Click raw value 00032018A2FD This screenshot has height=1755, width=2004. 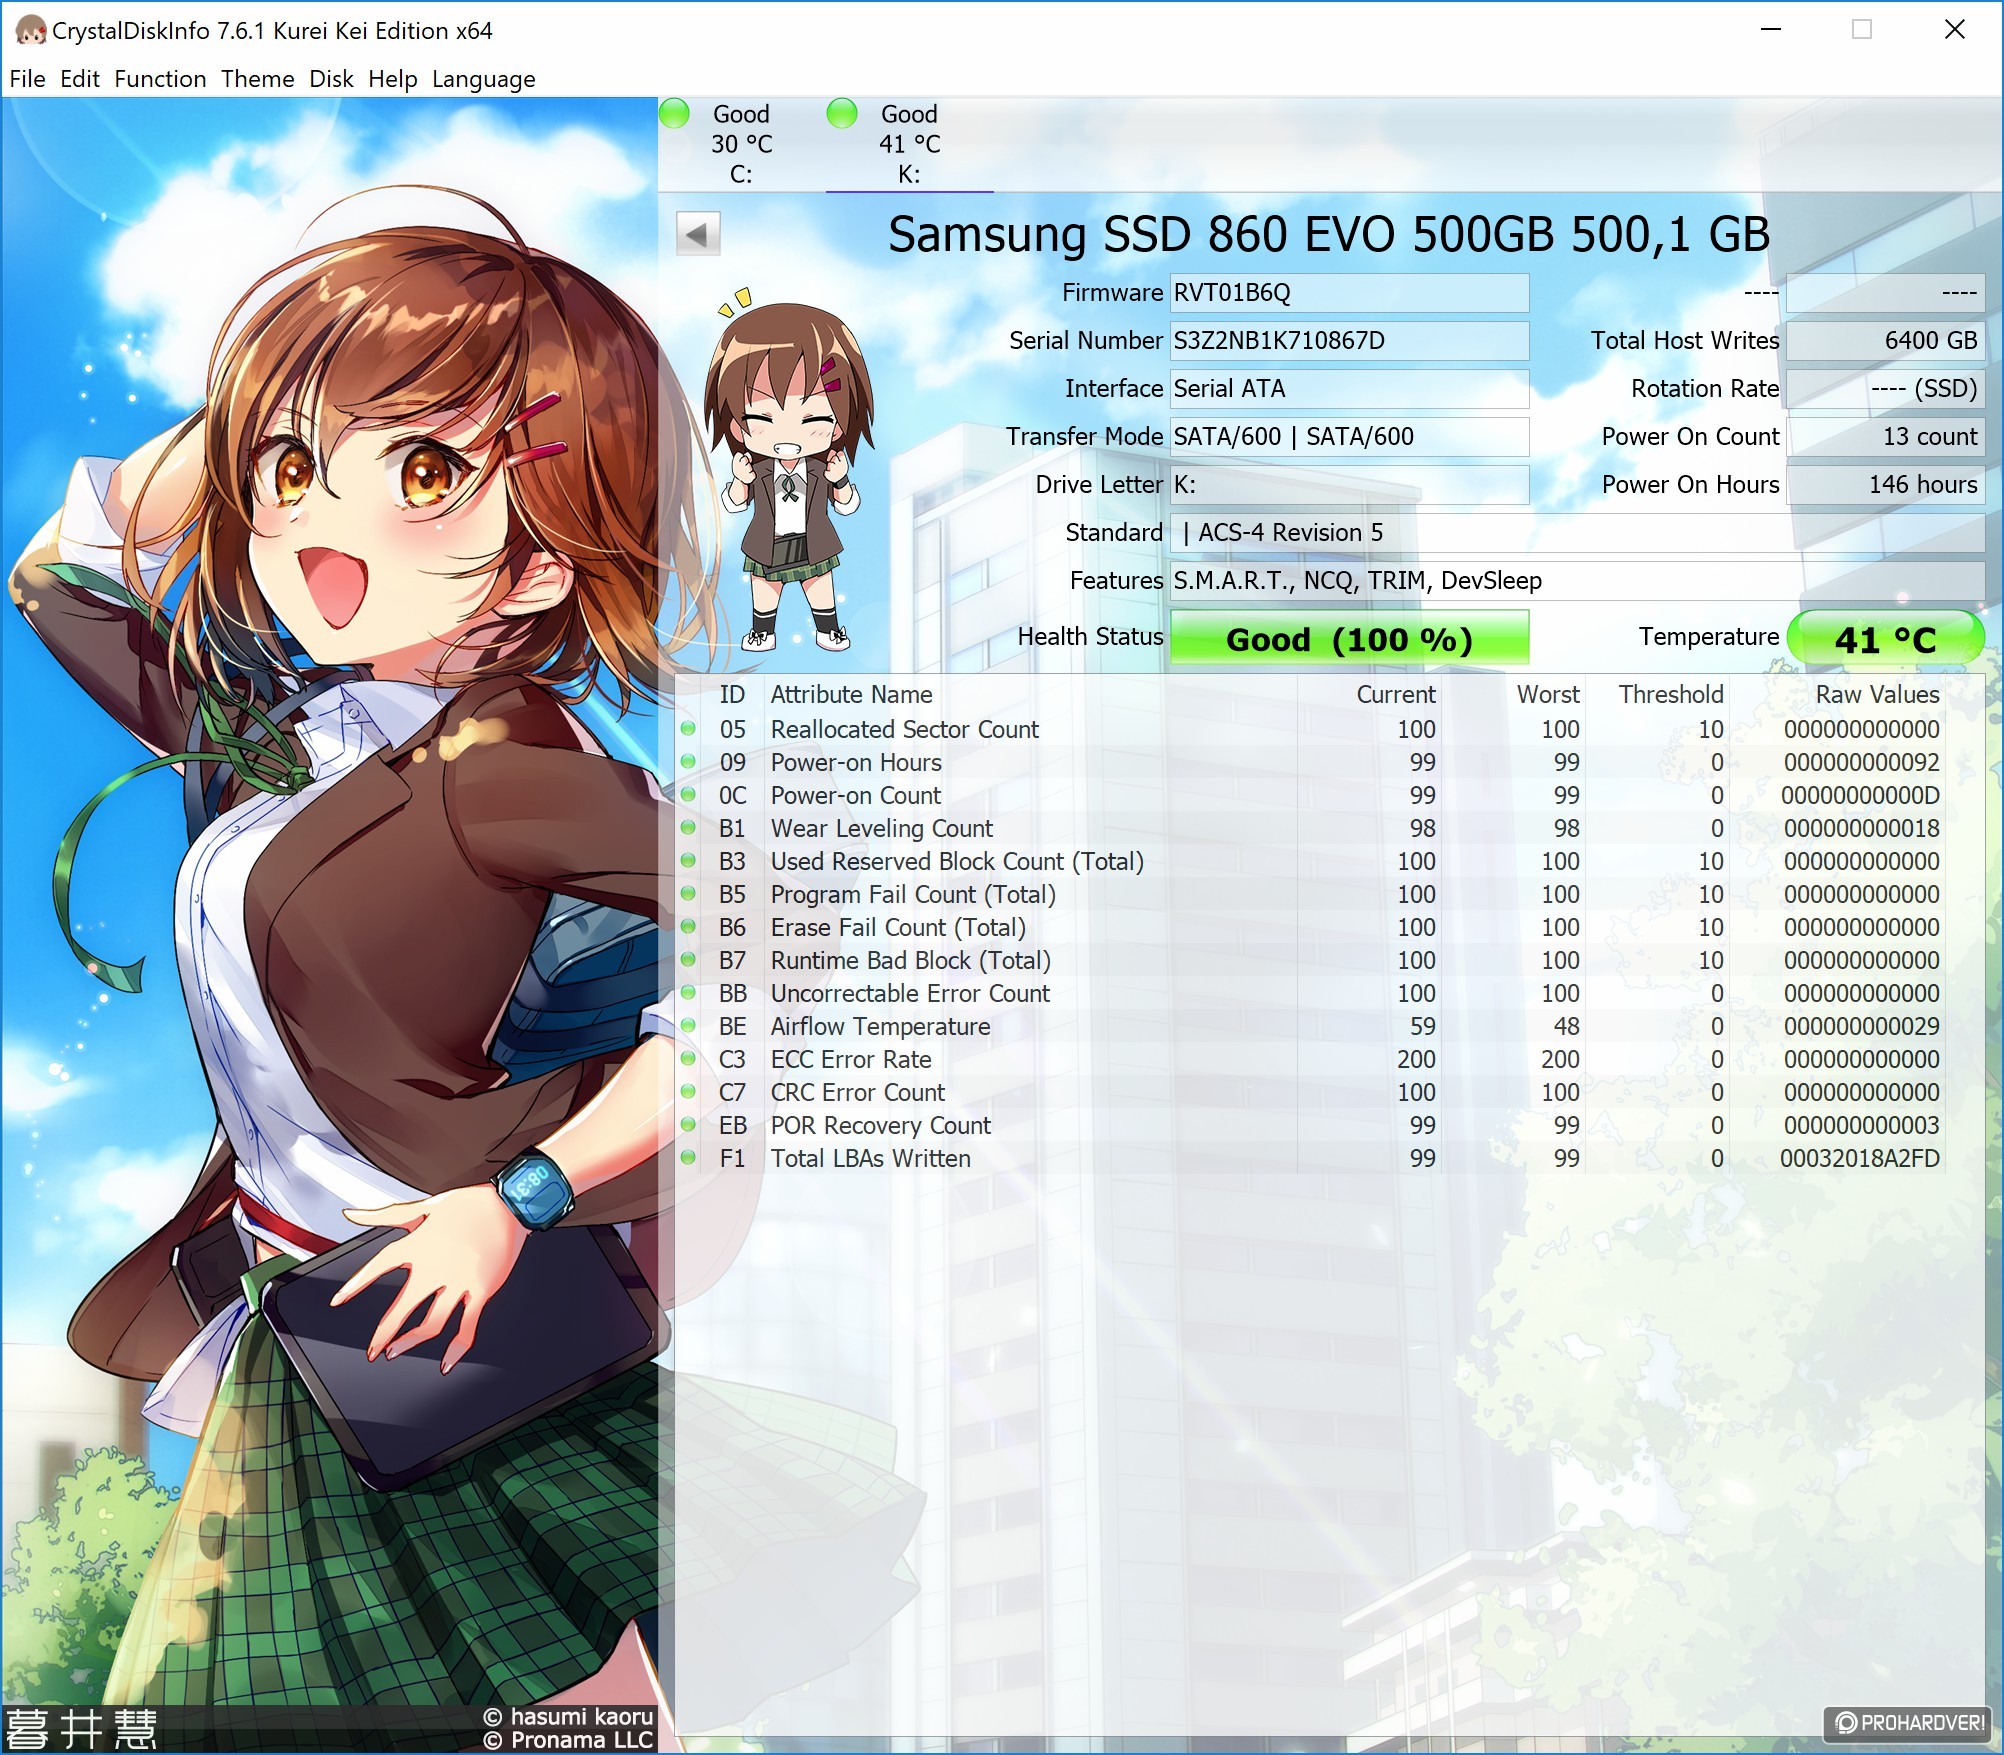pos(1860,1159)
